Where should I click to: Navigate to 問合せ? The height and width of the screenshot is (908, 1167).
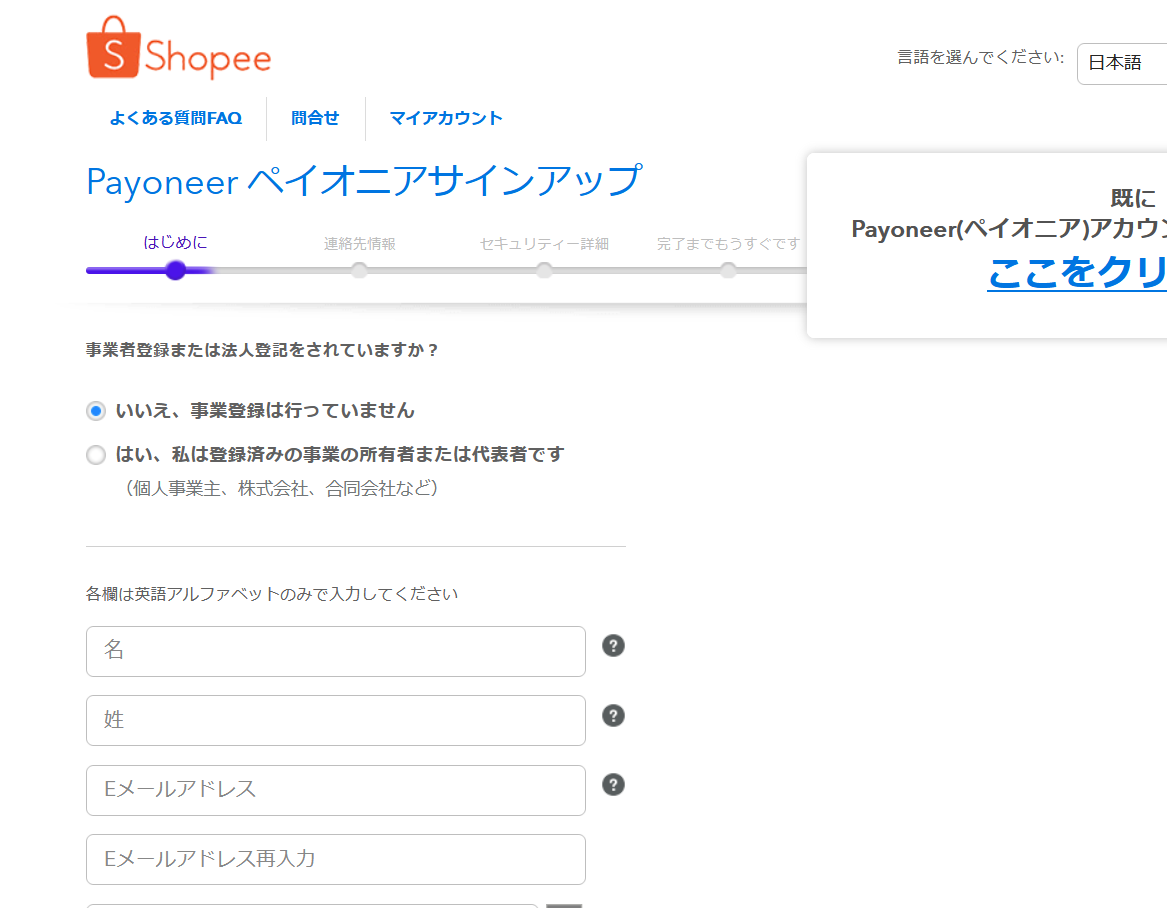(315, 118)
